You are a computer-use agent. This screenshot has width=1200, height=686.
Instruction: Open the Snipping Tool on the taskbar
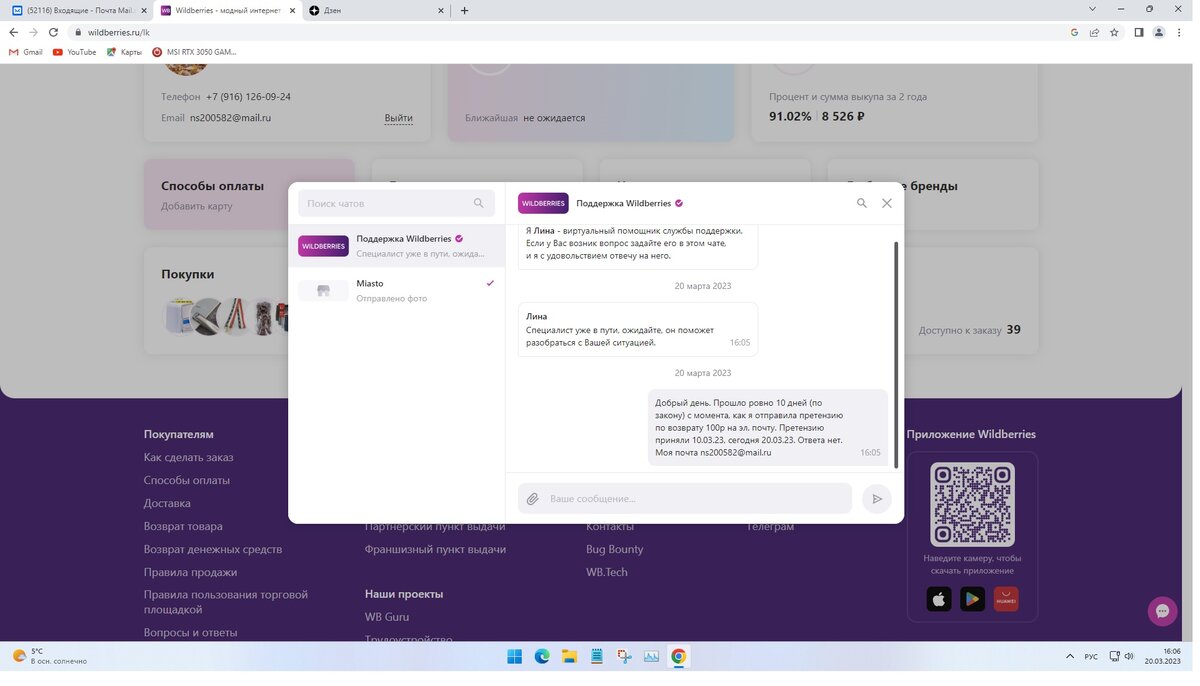click(x=624, y=657)
